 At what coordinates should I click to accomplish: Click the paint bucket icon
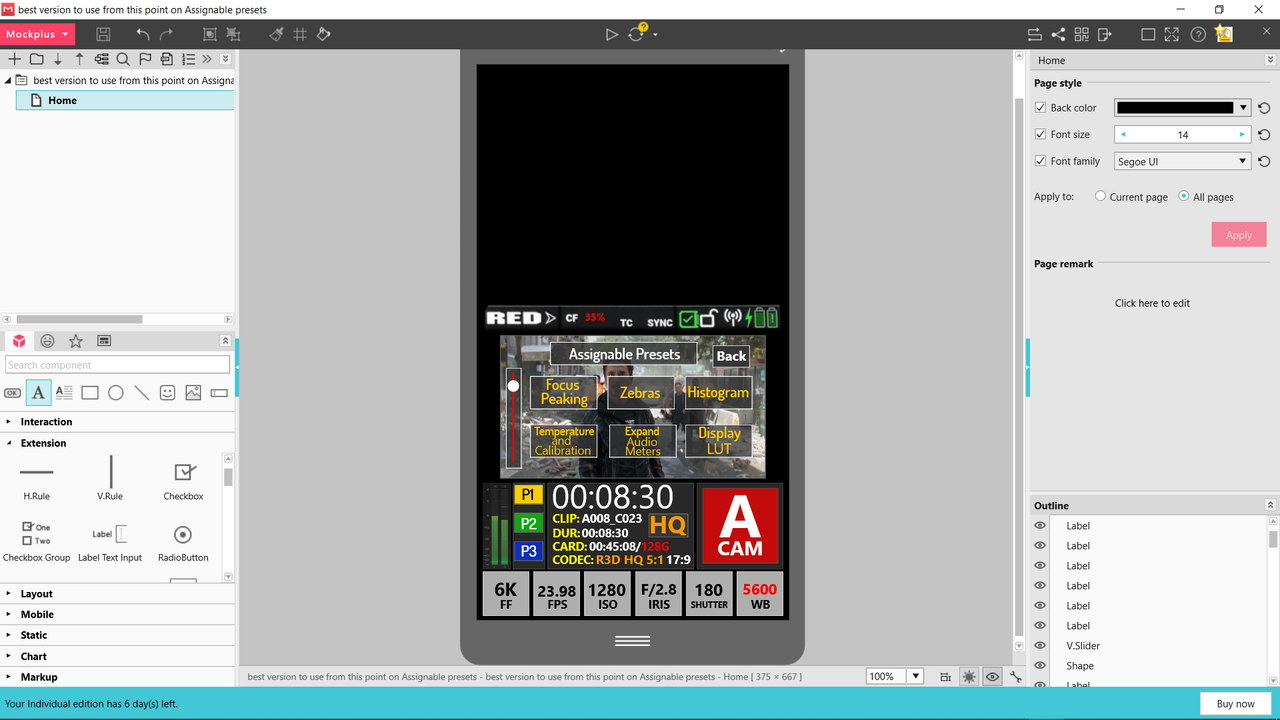tap(323, 34)
